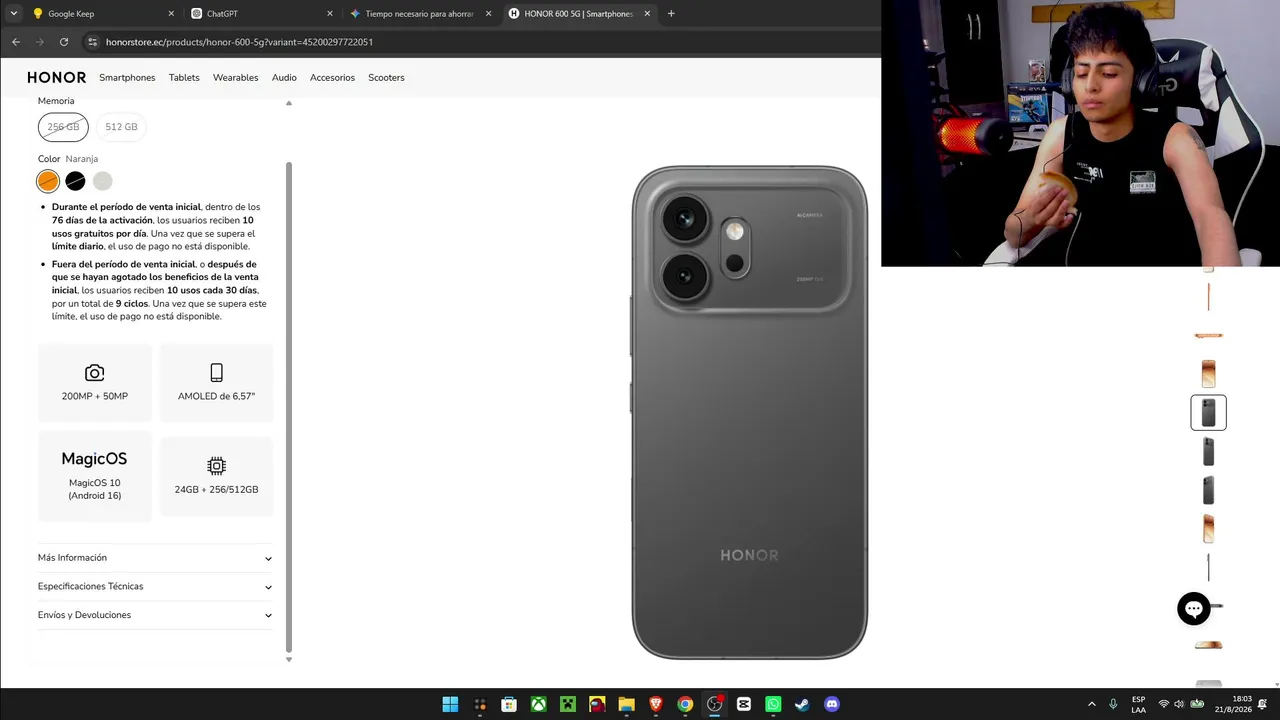Choose the white color swatch
Viewport: 1280px width, 720px height.
(x=102, y=181)
